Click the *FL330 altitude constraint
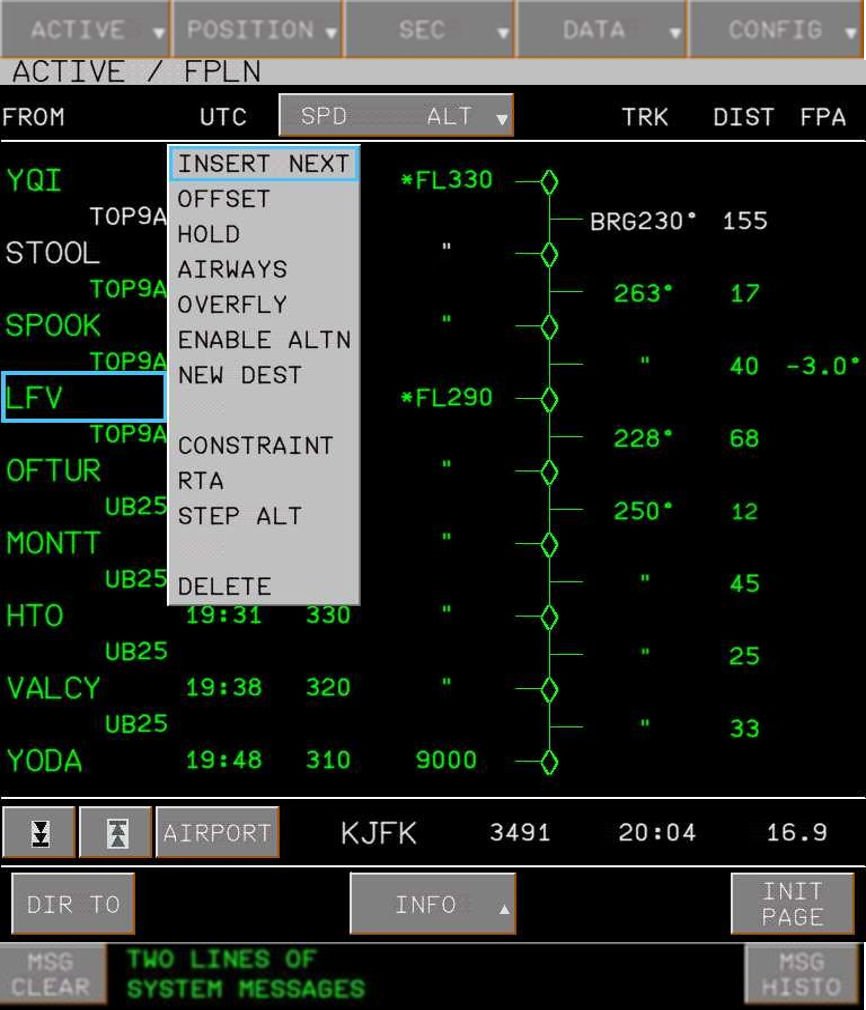 click(x=447, y=180)
